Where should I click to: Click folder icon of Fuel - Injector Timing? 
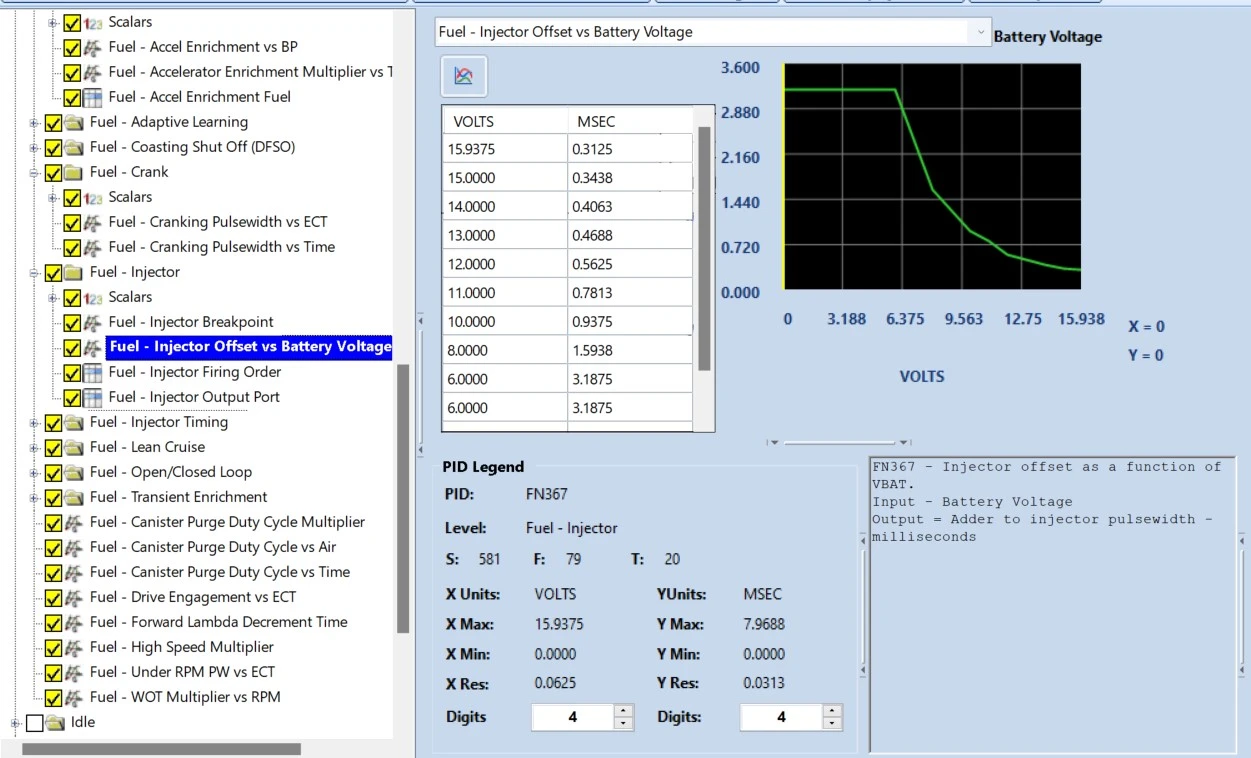[75, 422]
